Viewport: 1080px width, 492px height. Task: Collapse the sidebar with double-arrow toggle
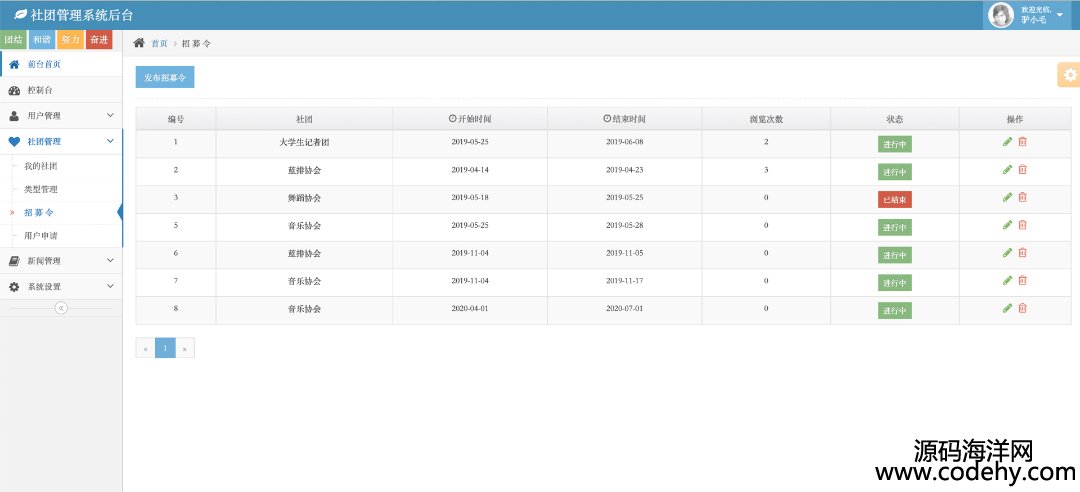[x=61, y=308]
